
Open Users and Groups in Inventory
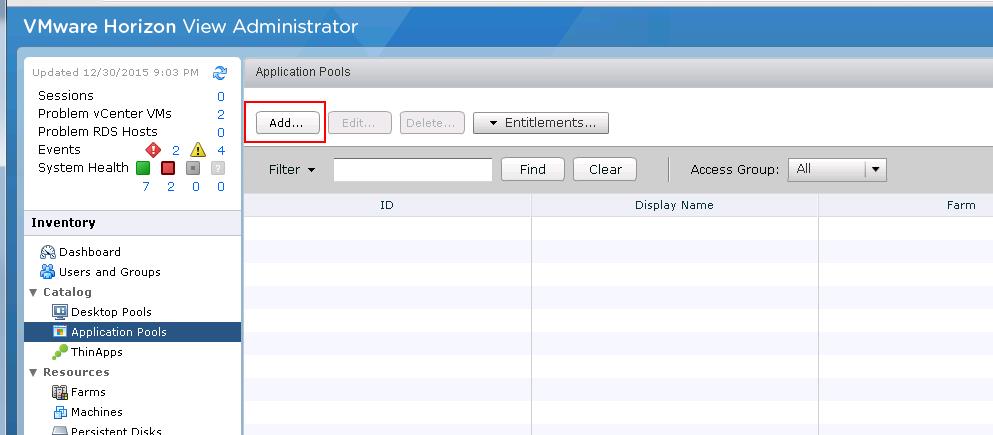[109, 272]
